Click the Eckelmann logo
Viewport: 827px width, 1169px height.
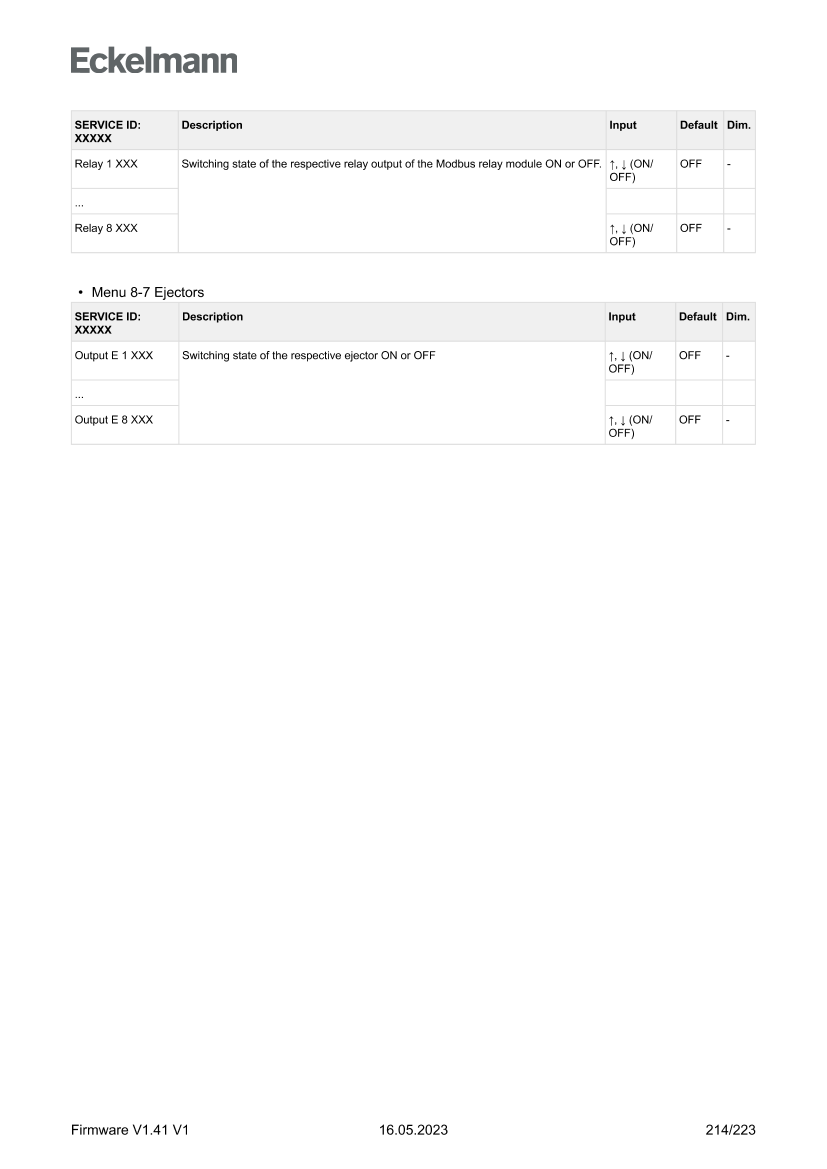point(154,61)
